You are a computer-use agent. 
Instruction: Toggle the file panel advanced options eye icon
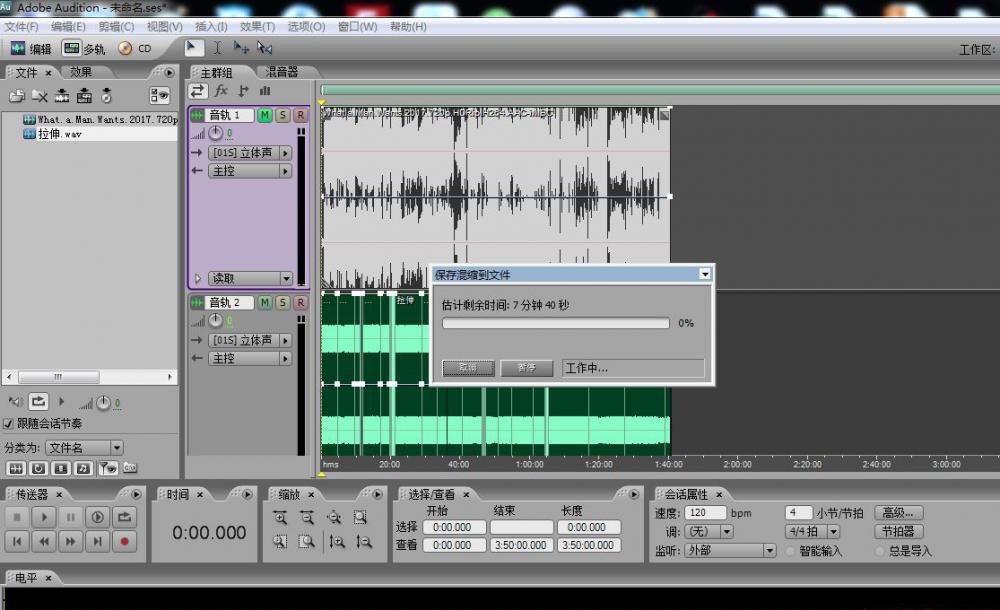tap(159, 96)
